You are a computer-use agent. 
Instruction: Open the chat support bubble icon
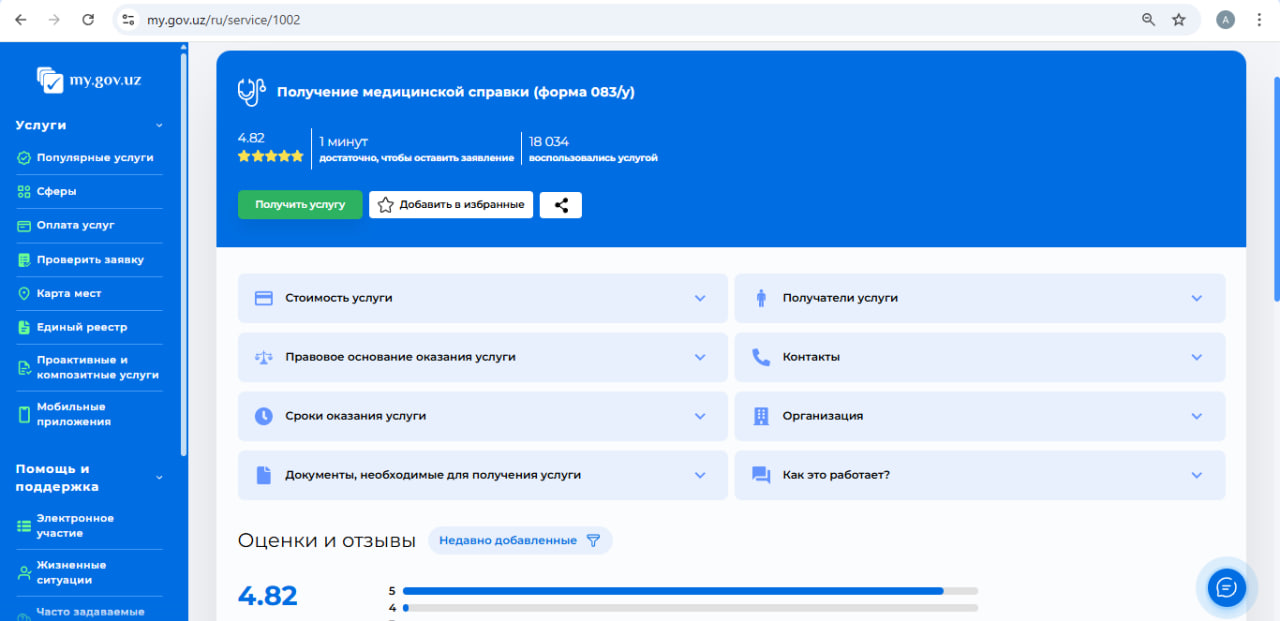[1226, 587]
